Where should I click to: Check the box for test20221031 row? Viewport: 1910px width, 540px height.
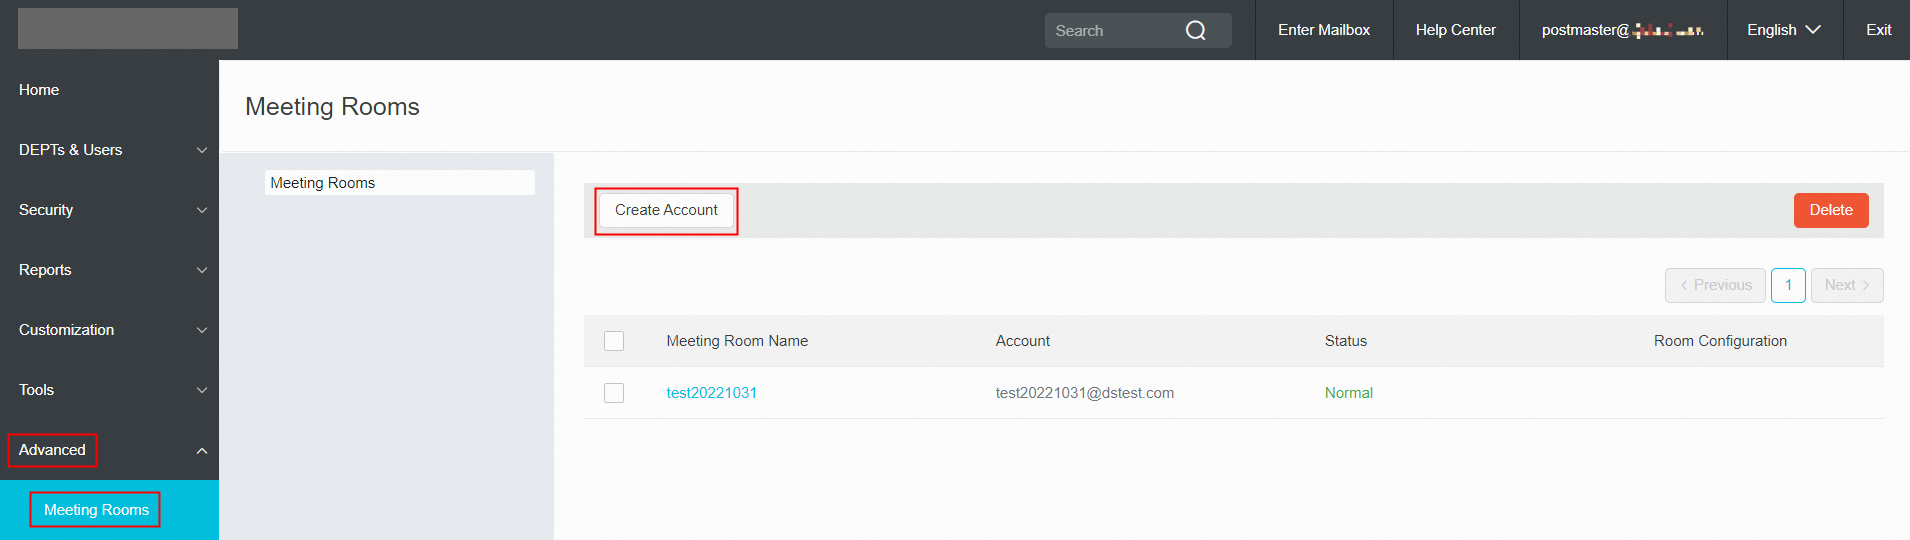click(614, 393)
